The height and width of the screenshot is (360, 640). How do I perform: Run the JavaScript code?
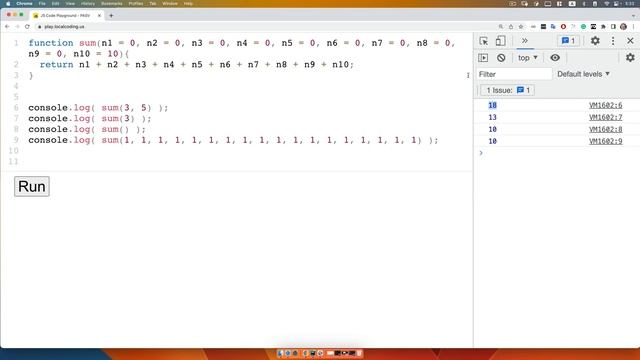[32, 187]
